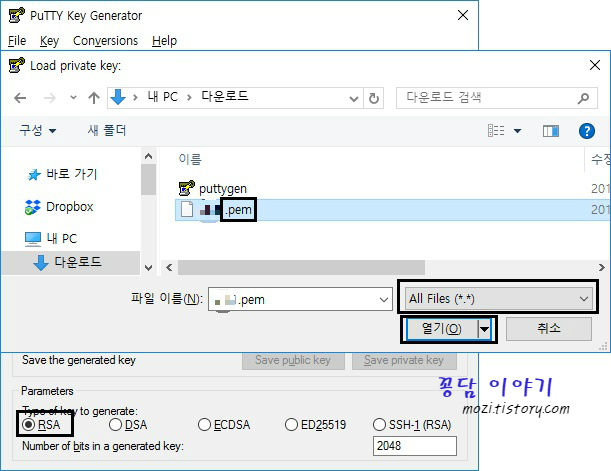Click the .pem document icon
Screen dimensions: 611x471
pos(187,210)
